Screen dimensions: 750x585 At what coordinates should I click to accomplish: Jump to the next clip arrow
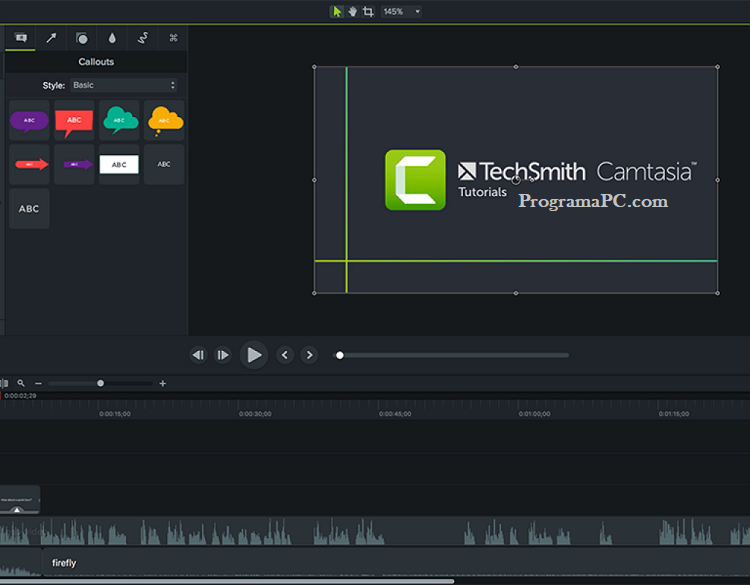click(x=309, y=355)
